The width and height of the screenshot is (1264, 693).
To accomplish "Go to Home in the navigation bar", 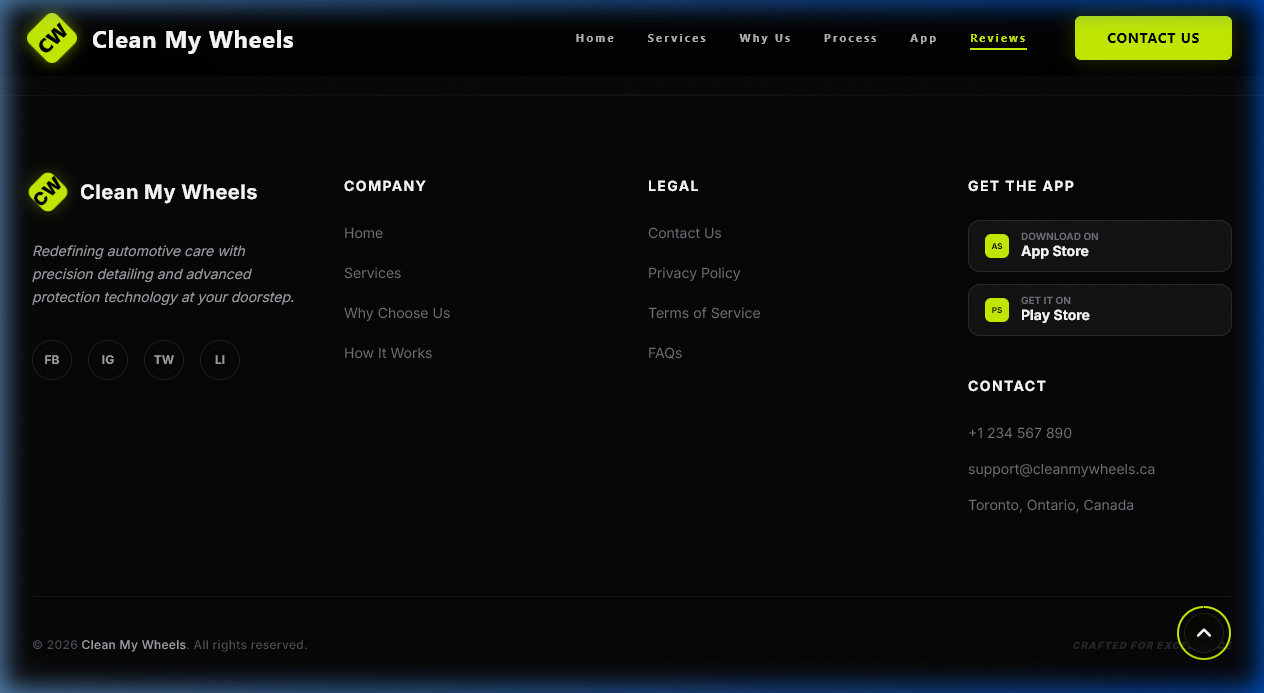I will point(595,38).
